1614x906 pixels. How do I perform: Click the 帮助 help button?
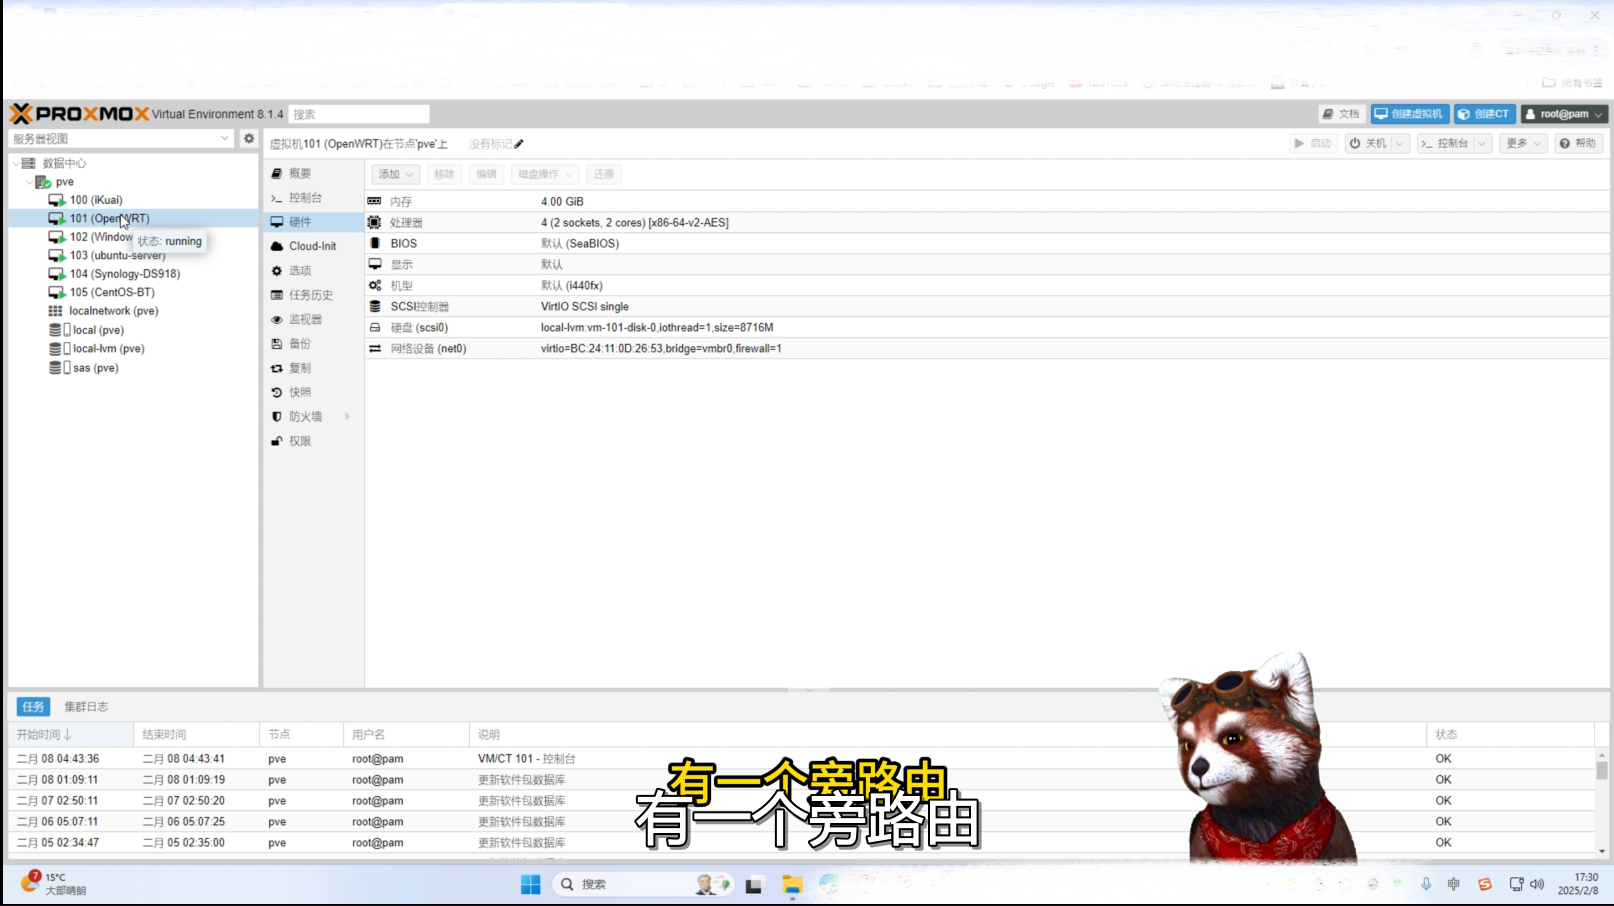pos(1579,144)
